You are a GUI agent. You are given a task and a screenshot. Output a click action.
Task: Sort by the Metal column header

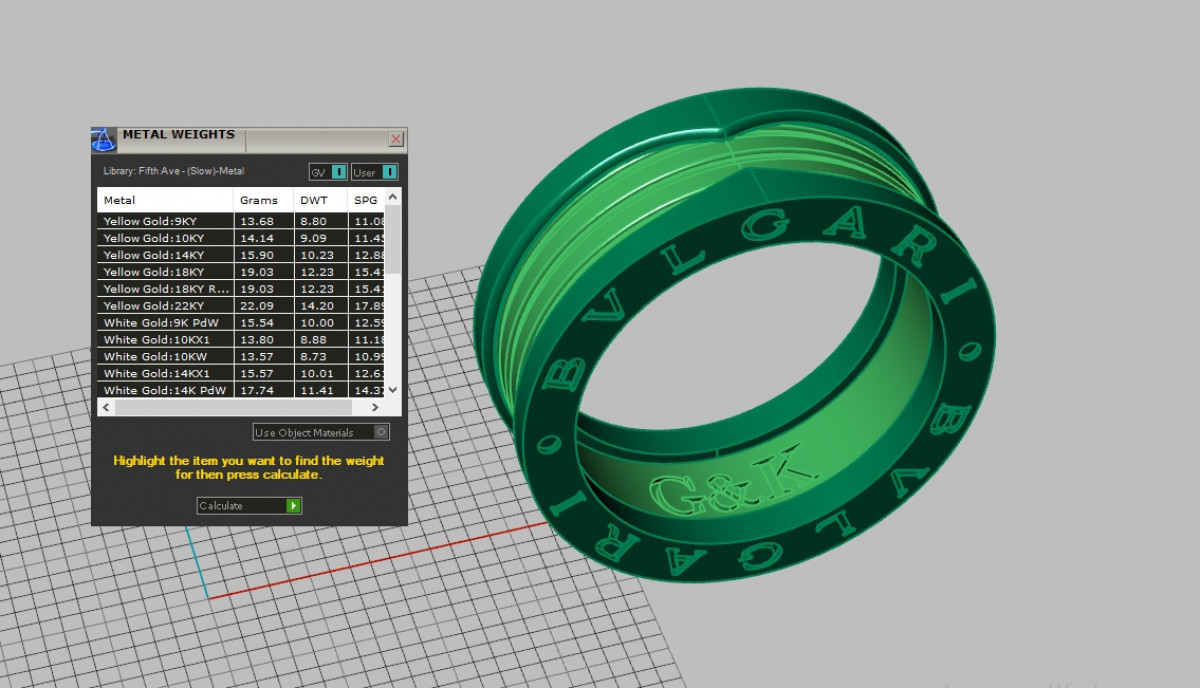[165, 200]
